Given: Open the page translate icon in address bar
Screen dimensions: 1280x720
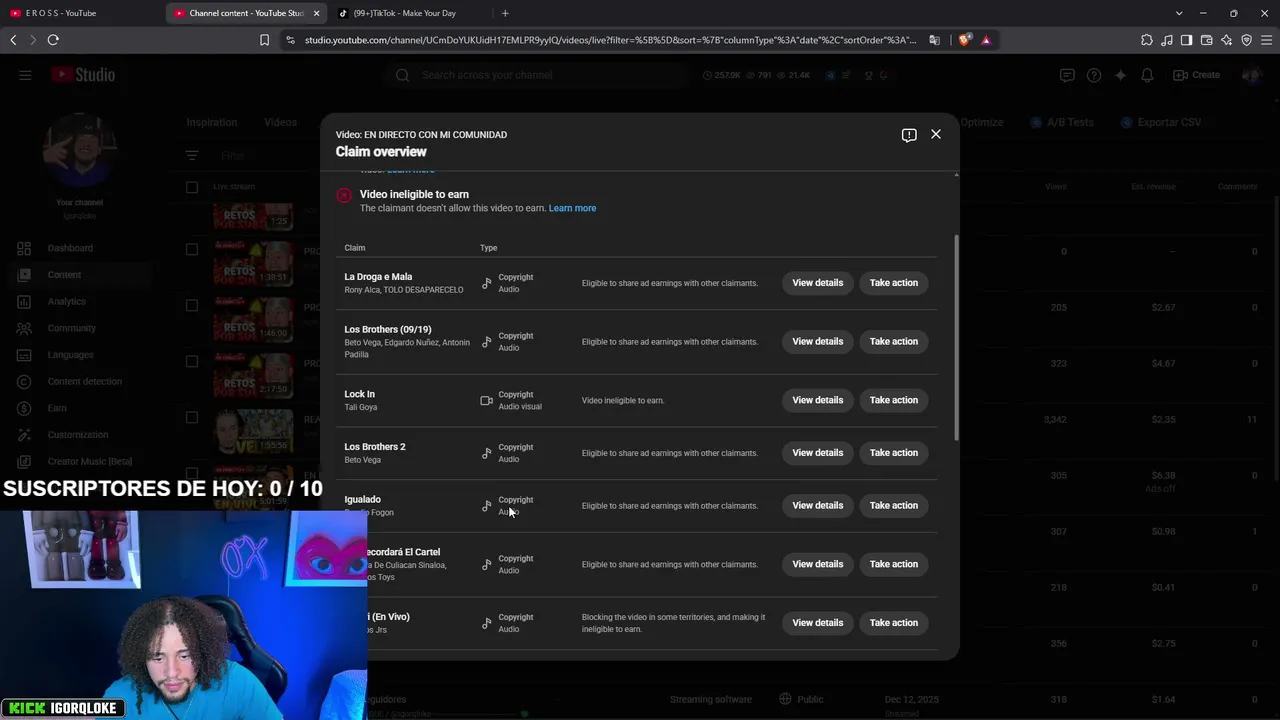Looking at the screenshot, I should pos(935,40).
